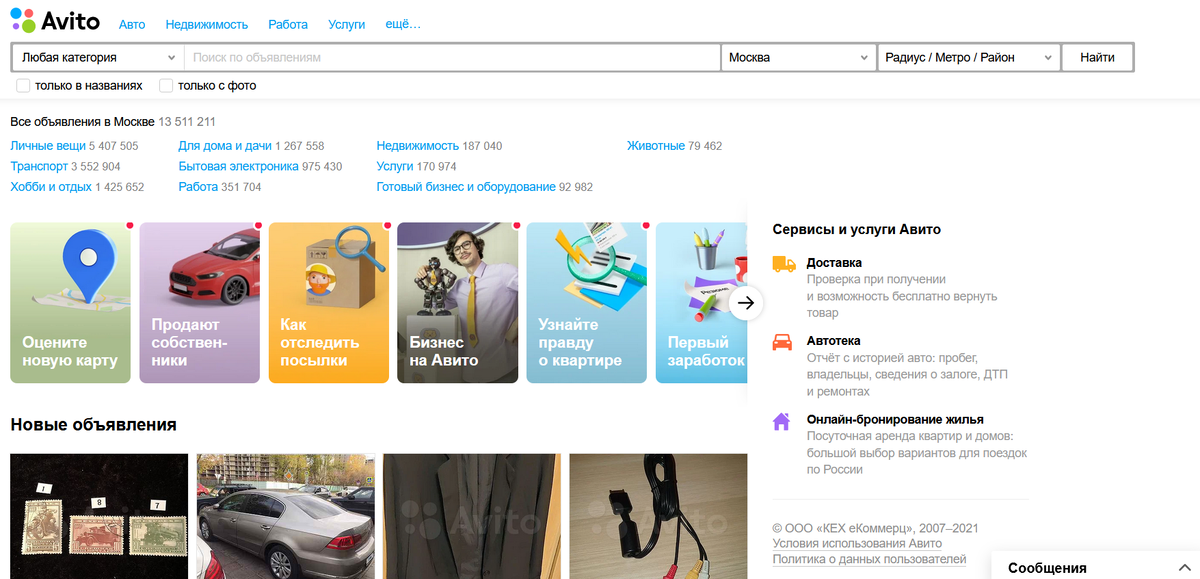The width and height of the screenshot is (1200, 579).
Task: Open the 'Для дома и дачи' link
Action: (x=225, y=146)
